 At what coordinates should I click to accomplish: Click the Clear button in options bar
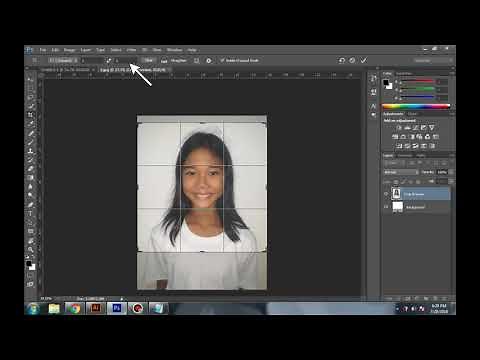click(149, 60)
